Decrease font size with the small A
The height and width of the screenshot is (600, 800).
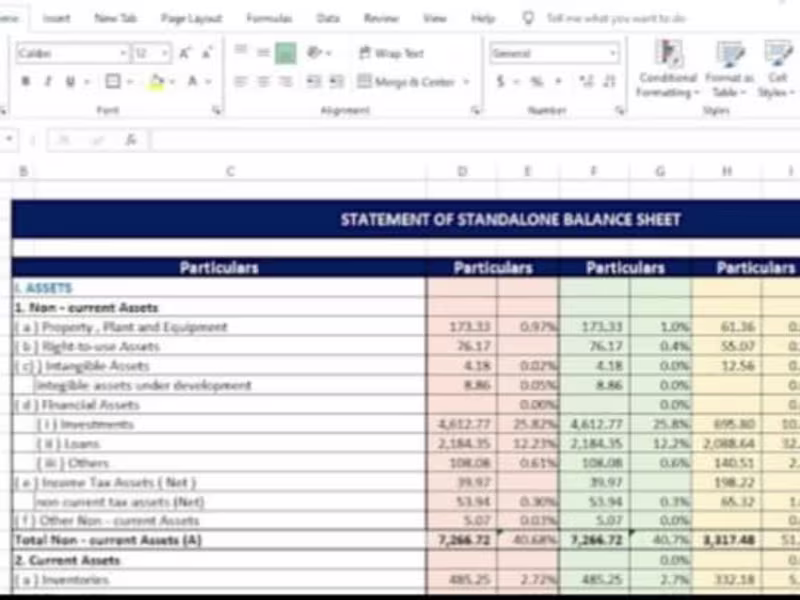pos(207,53)
